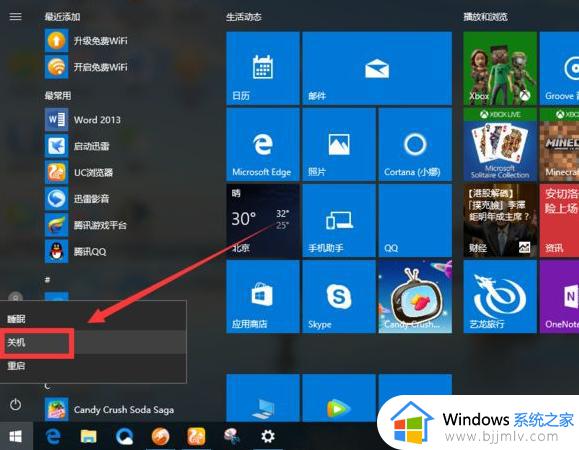Open the 北京 weather tile
This screenshot has height=450, width=579.
(x=263, y=220)
